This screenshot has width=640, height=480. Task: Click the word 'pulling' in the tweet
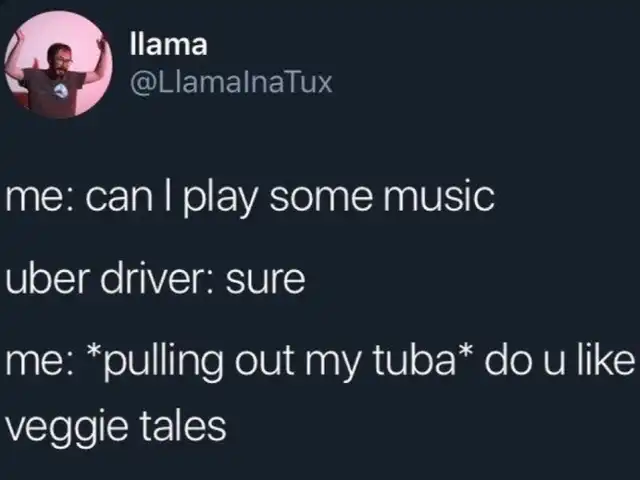click(163, 362)
